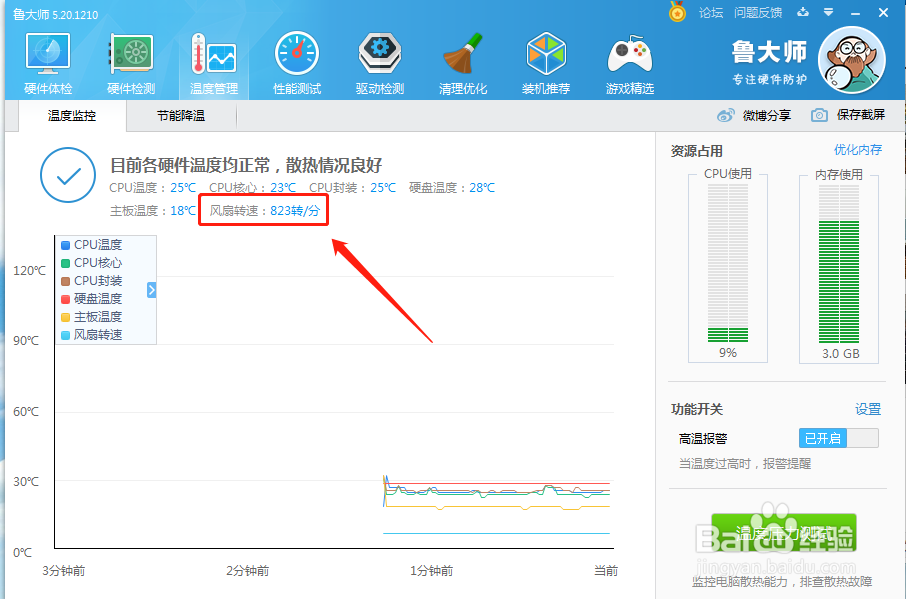
Task: Click the 3.0 GB memory value
Action: 841,354
